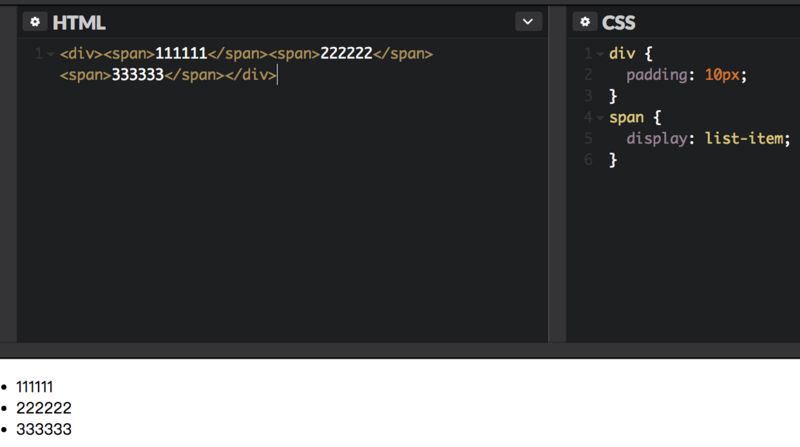Select the HTML panel title
The image size is (800, 447).
click(x=79, y=22)
